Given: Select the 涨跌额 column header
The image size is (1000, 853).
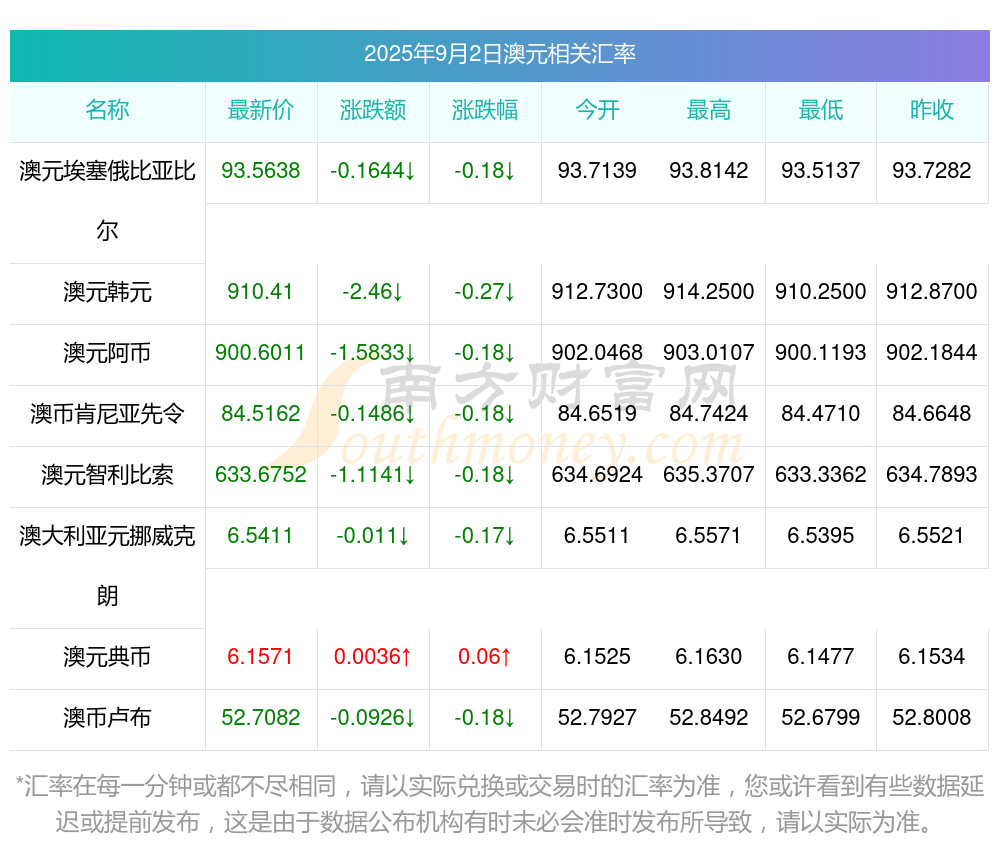Looking at the screenshot, I should pos(373,110).
